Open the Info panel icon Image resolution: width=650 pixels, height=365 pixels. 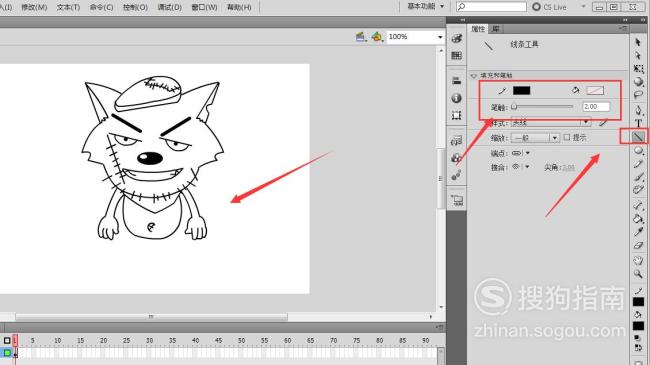pyautogui.click(x=456, y=98)
